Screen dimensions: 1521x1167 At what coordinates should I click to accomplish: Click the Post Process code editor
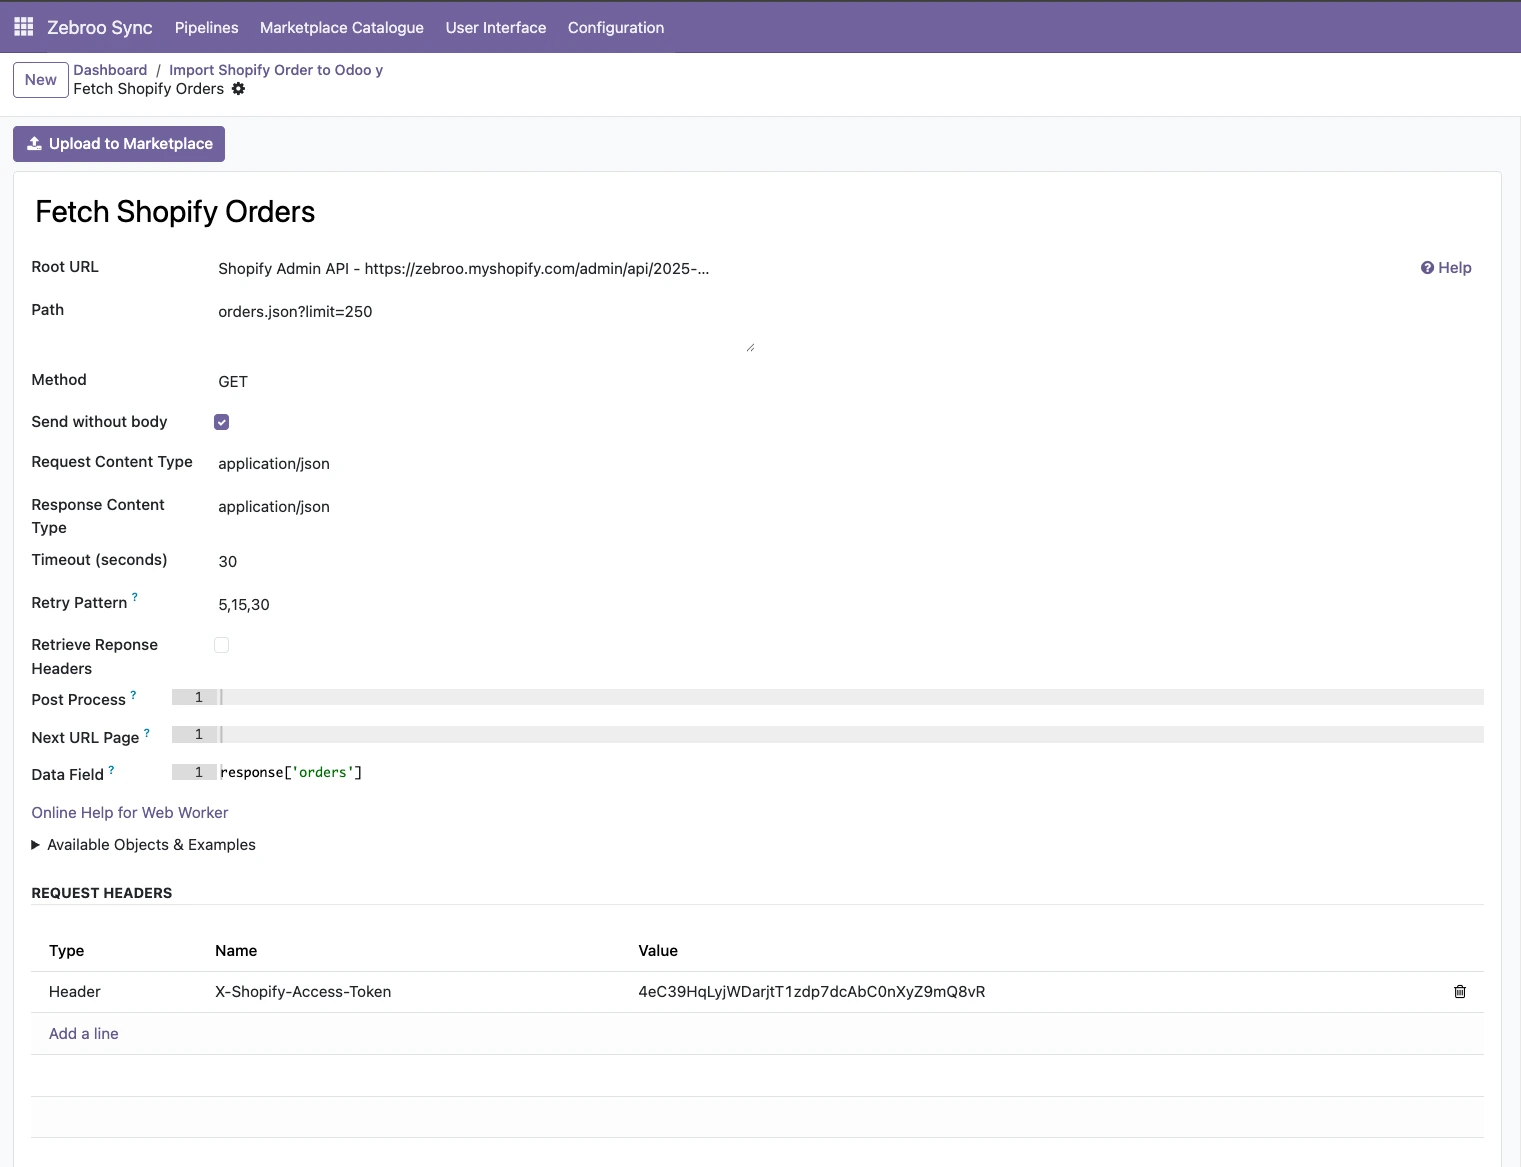pos(828,697)
